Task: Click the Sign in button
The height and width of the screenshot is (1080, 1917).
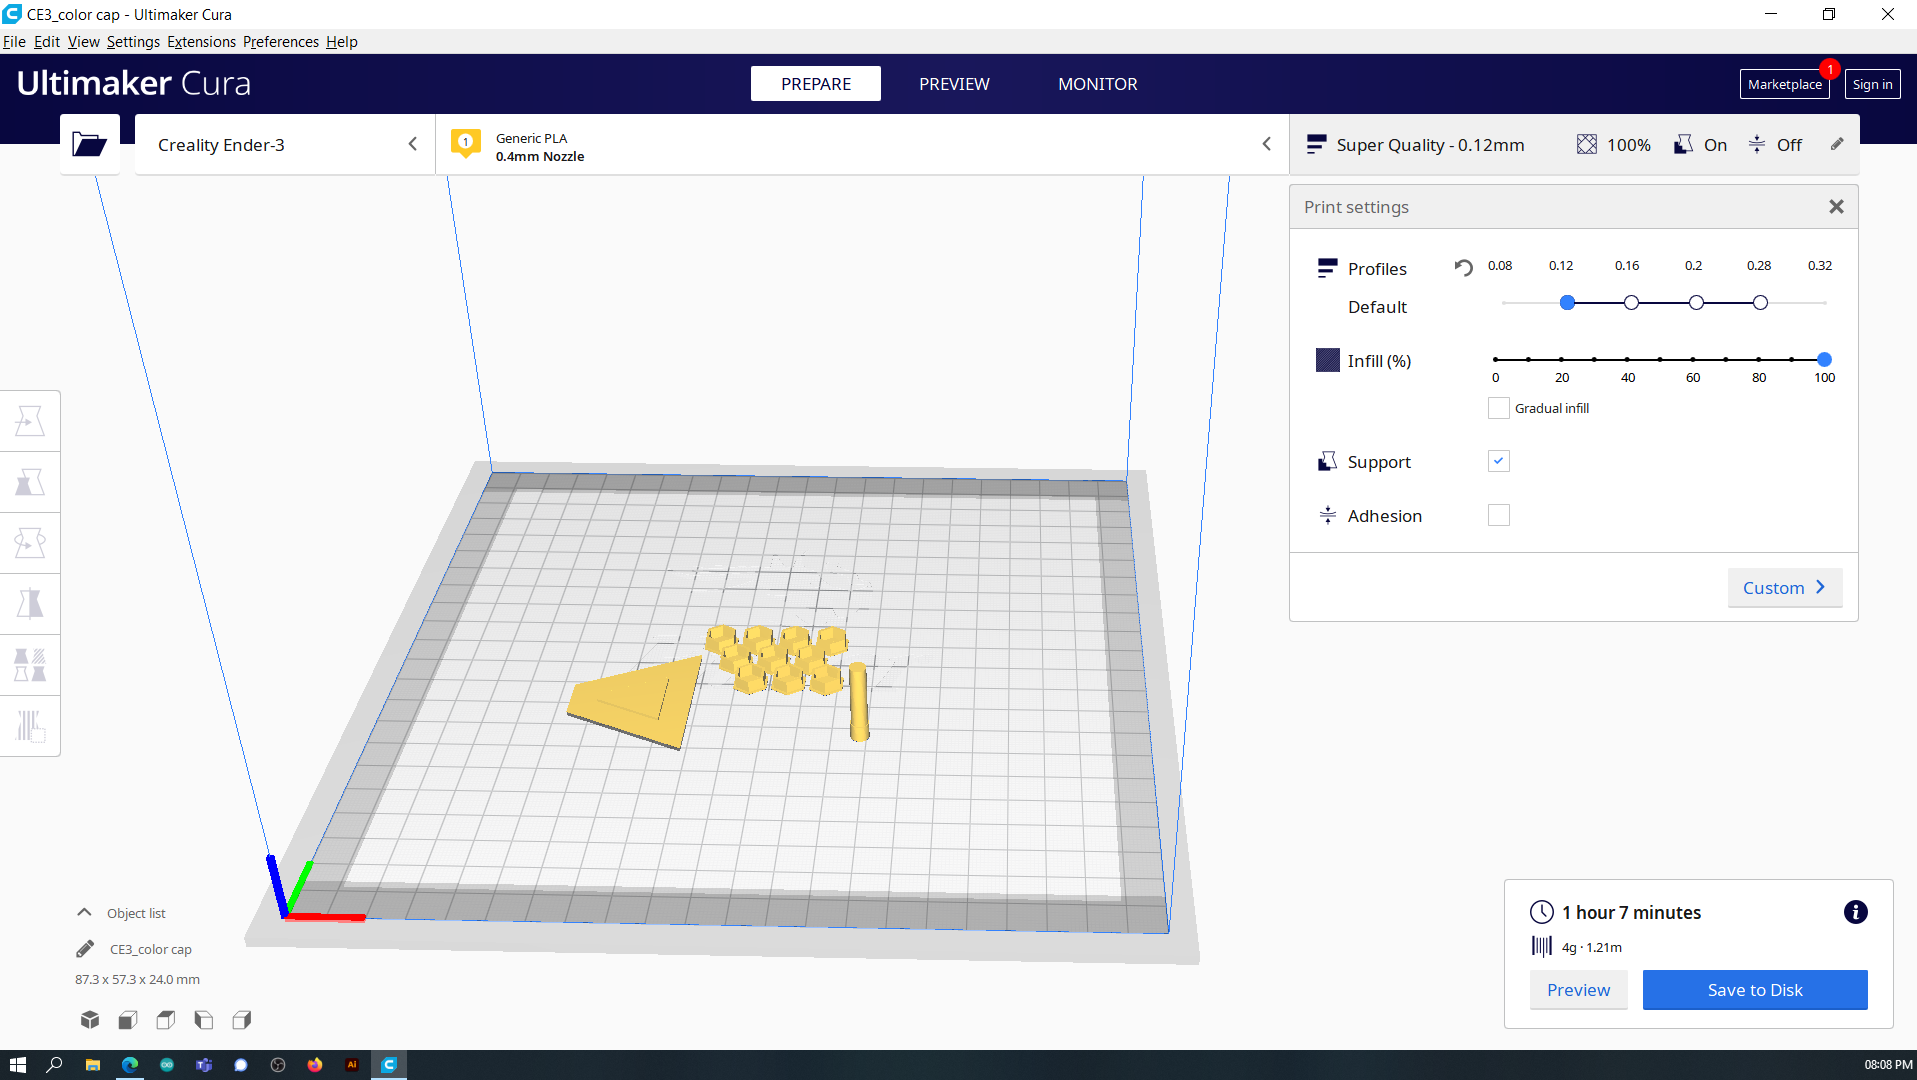Action: coord(1872,84)
